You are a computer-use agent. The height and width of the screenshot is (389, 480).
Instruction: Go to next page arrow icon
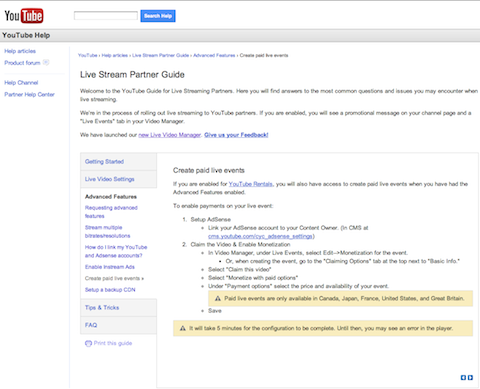470,377
